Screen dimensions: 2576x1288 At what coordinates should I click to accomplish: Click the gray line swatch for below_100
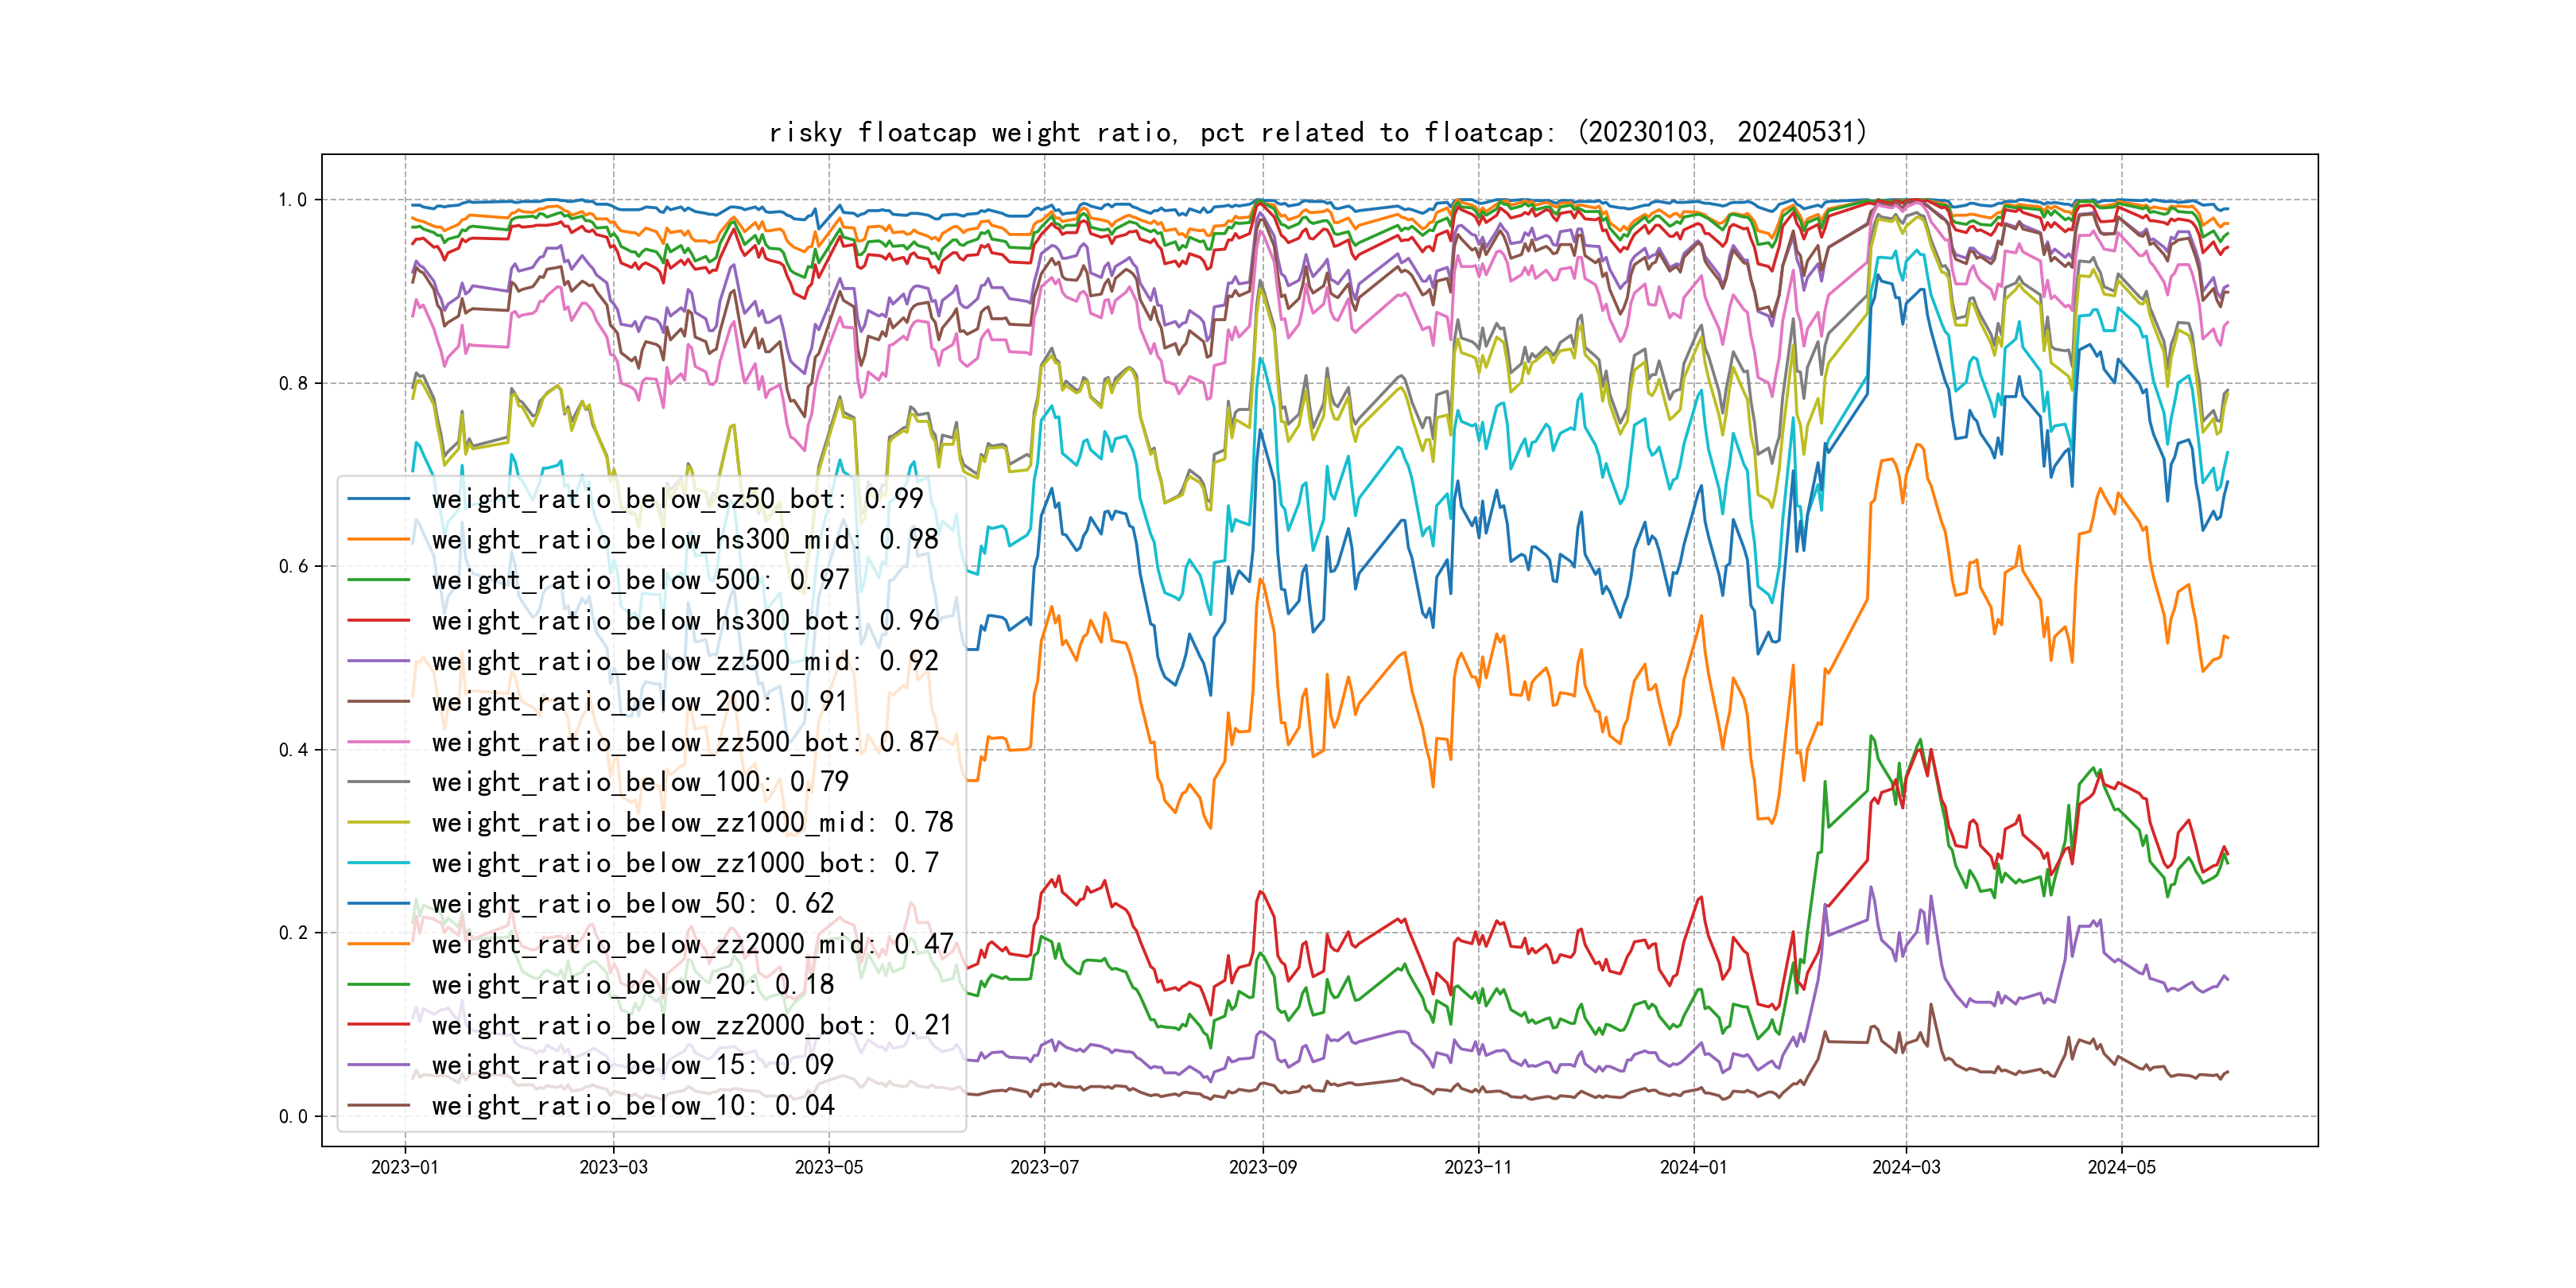tap(379, 782)
